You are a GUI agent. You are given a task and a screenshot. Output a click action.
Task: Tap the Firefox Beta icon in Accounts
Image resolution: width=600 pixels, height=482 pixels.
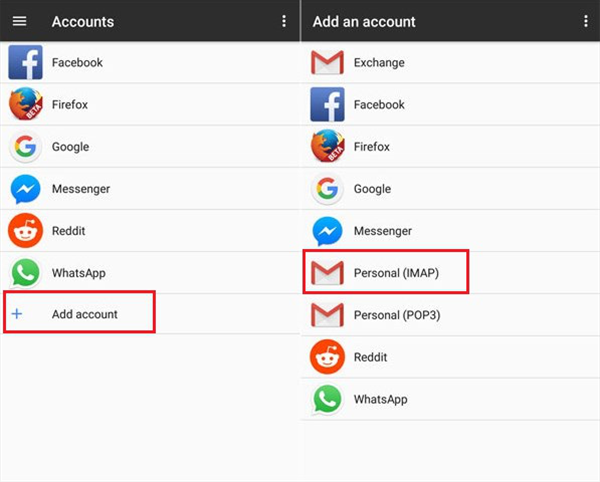pyautogui.click(x=25, y=104)
